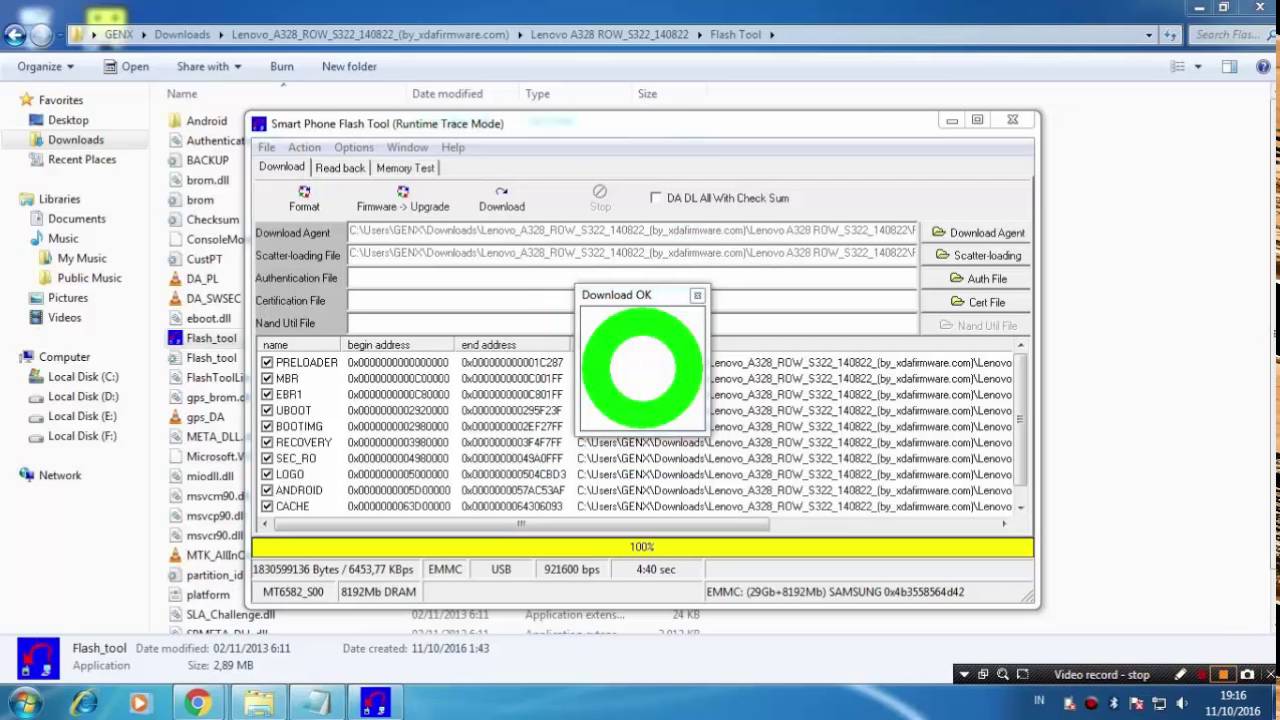Select the Flash_tool application file with blue icon
1280x720 pixels.
[204, 338]
